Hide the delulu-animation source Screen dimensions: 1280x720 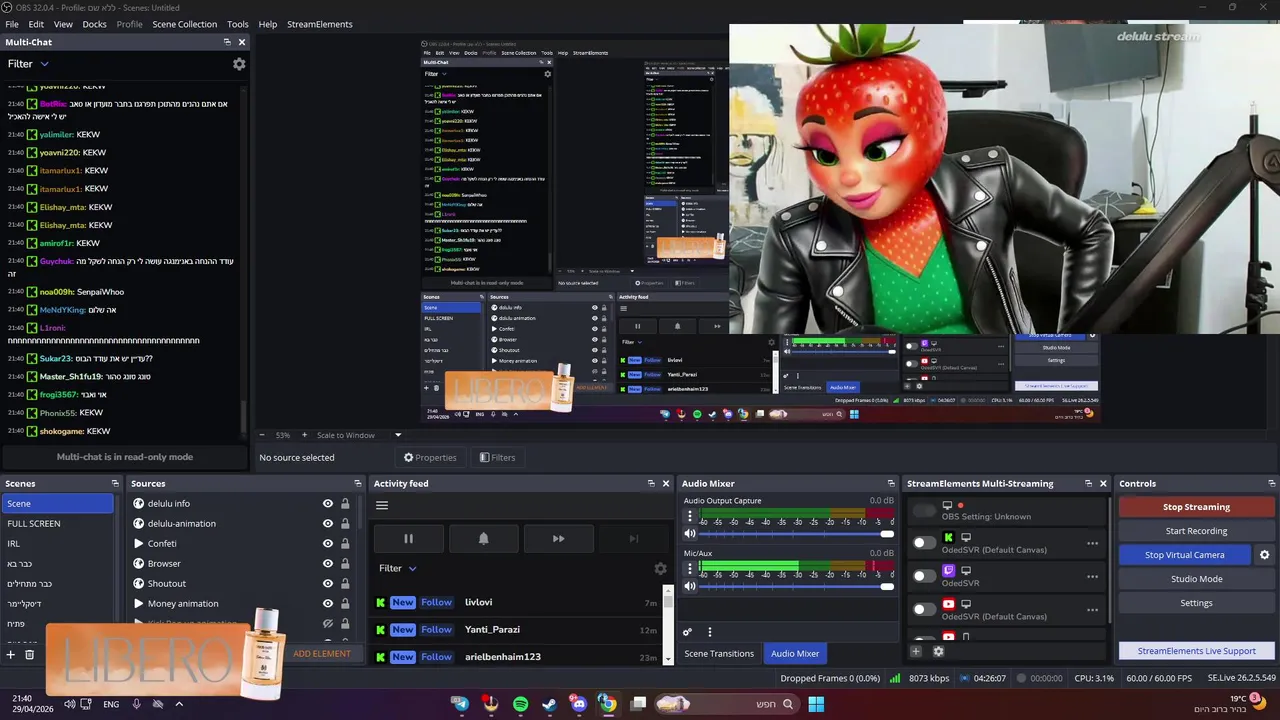click(327, 524)
